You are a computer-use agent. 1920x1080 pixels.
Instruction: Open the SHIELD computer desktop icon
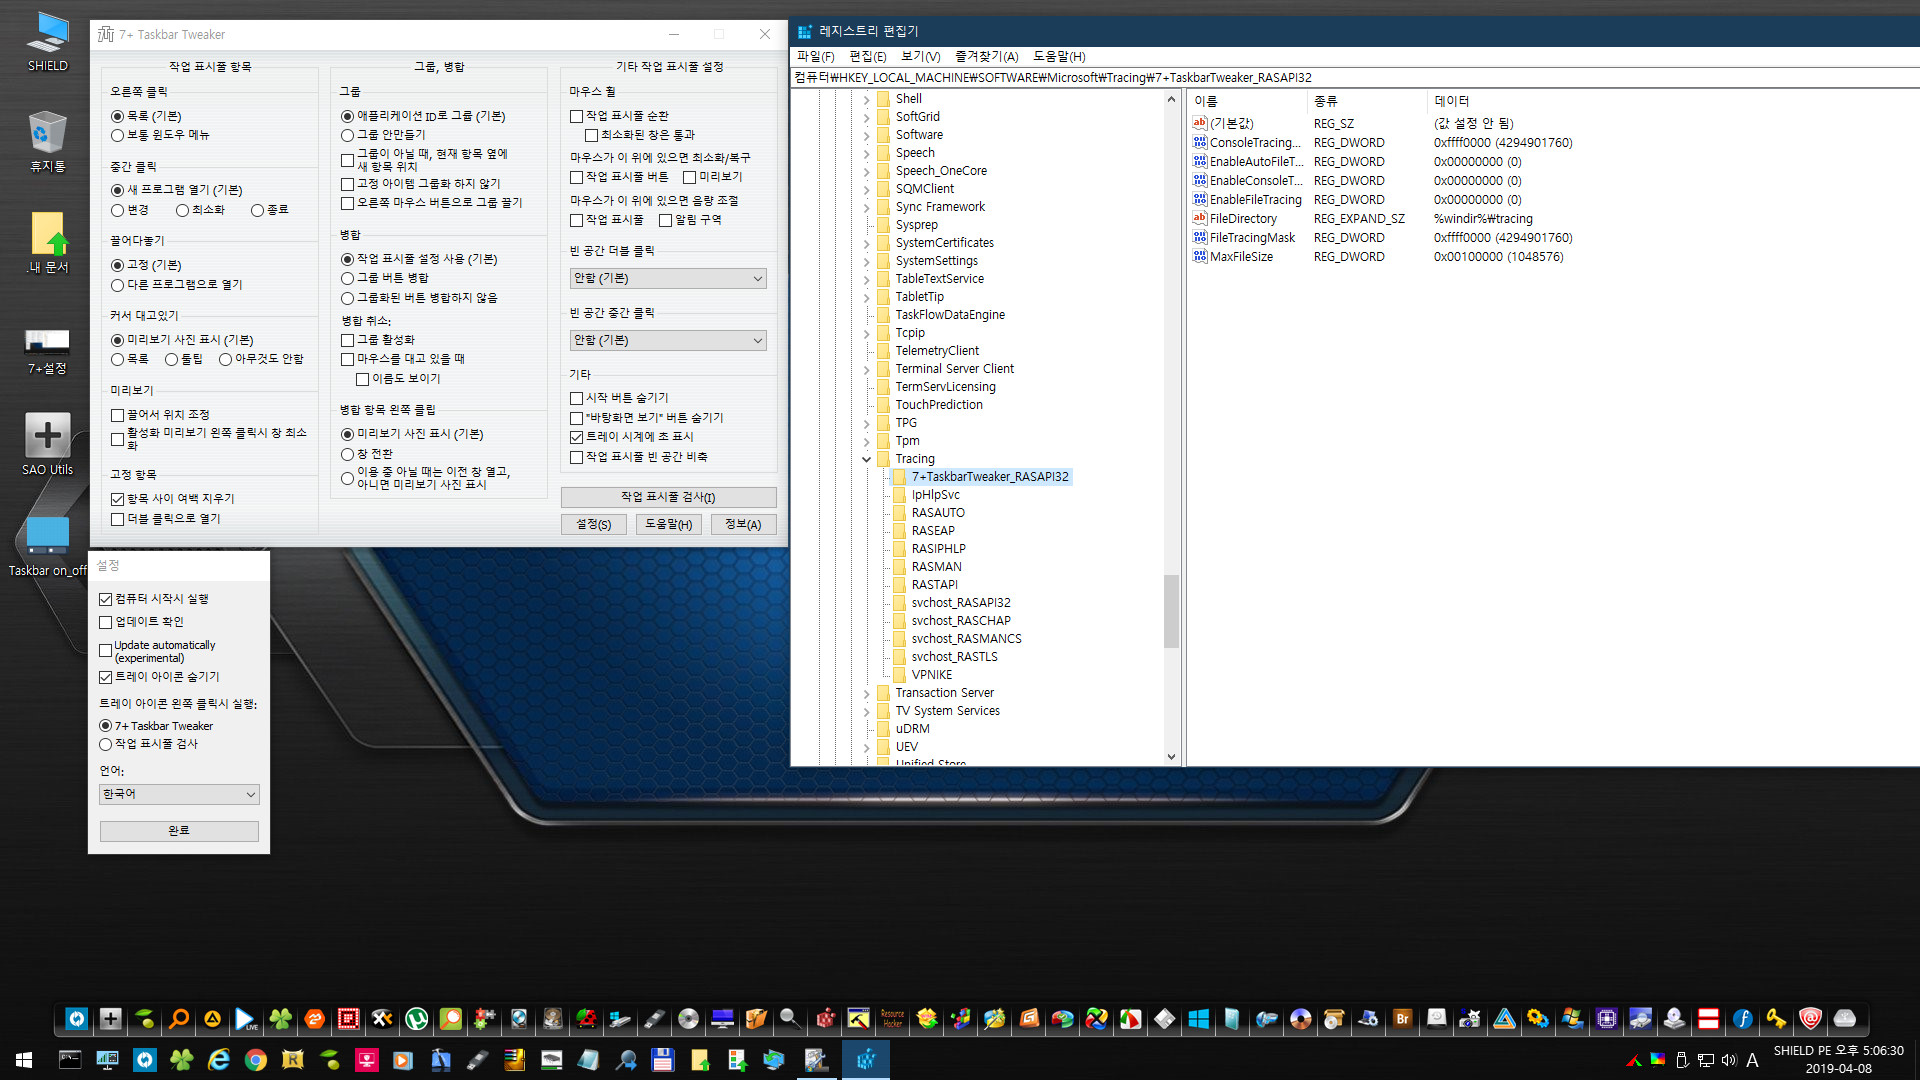[47, 42]
